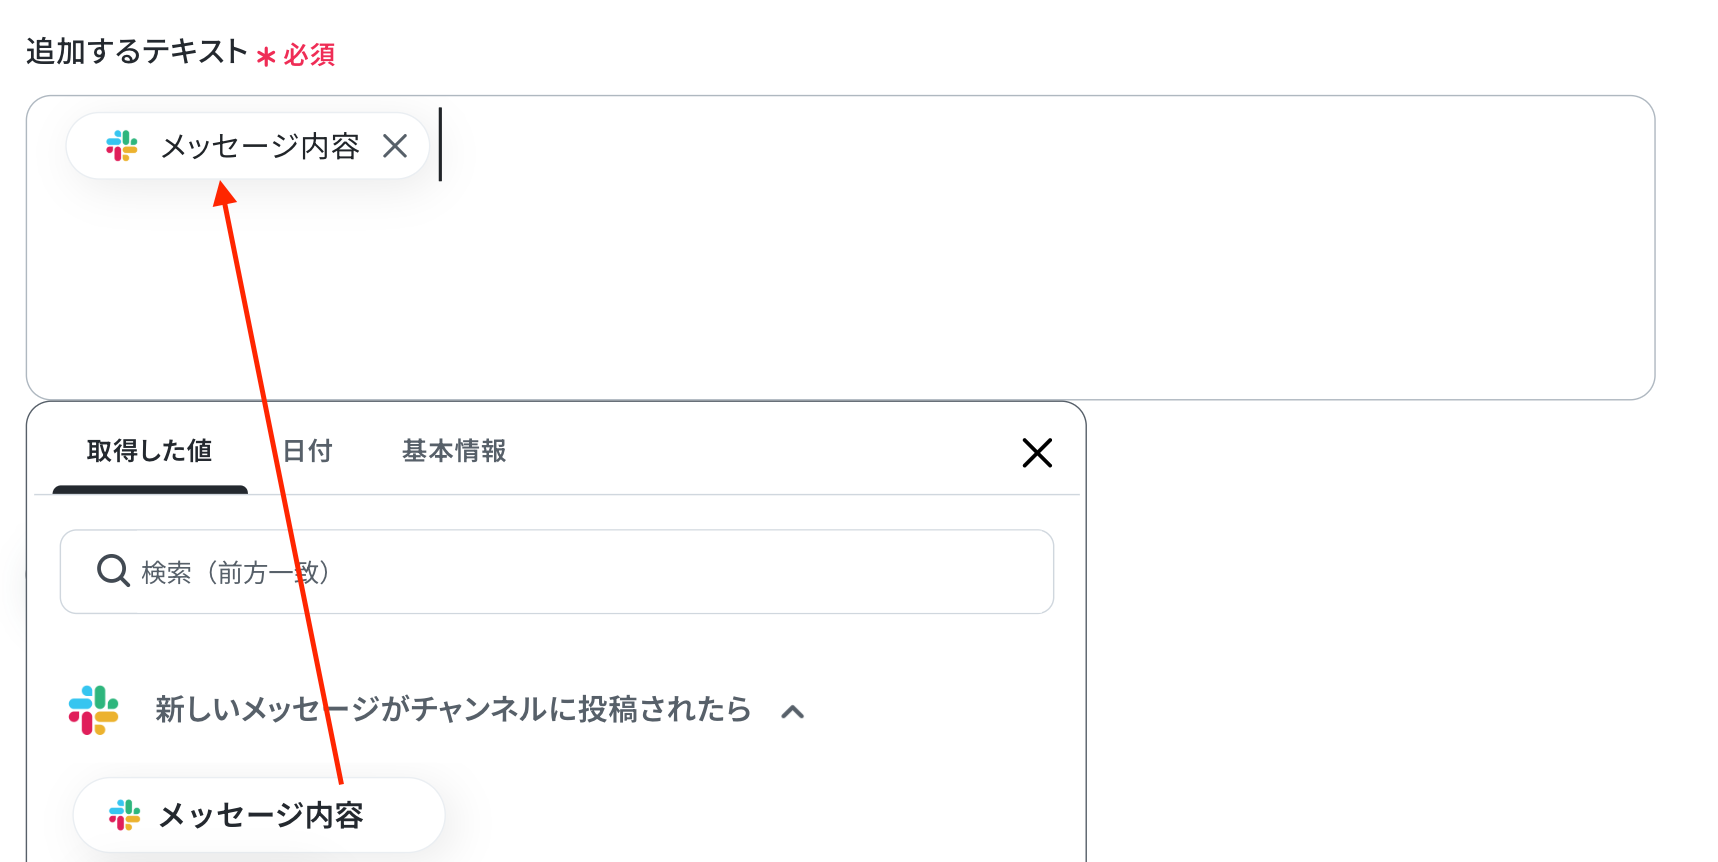Click the black underline of the active tab
Screen dimensions: 1718x862
click(150, 490)
